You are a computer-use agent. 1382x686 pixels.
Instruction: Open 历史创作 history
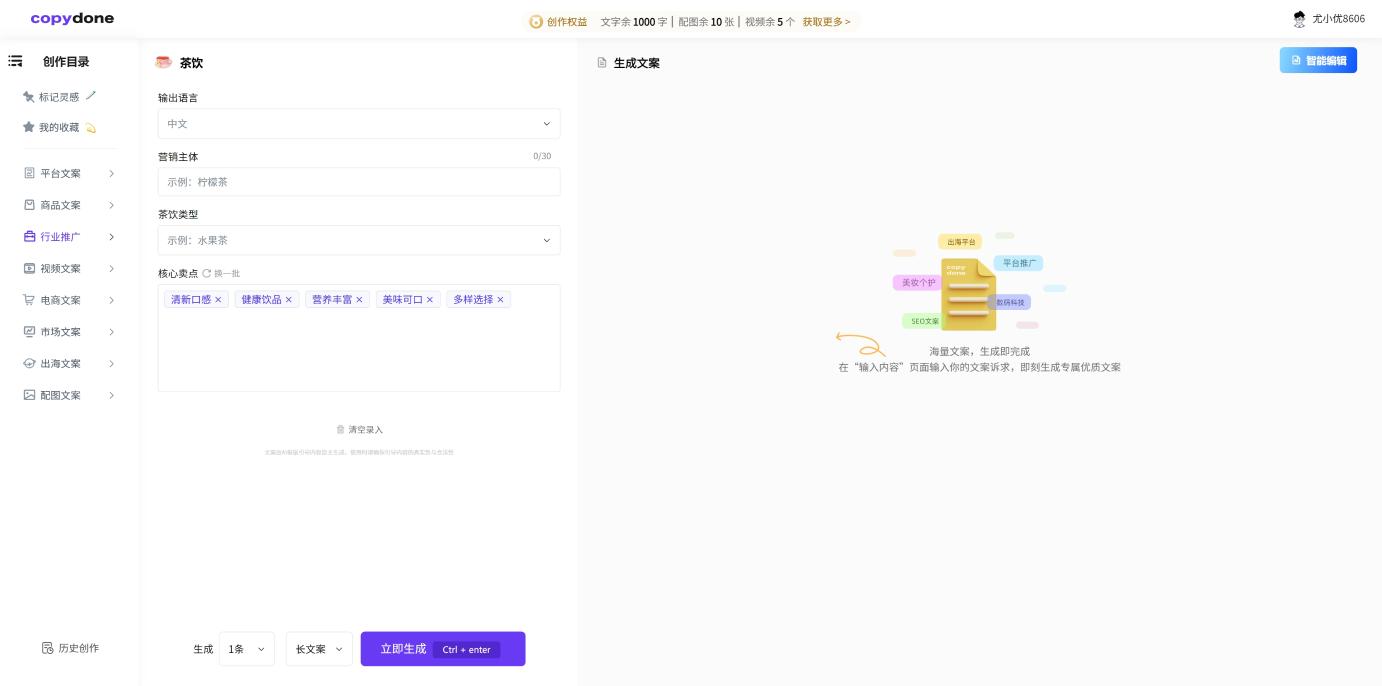70,648
